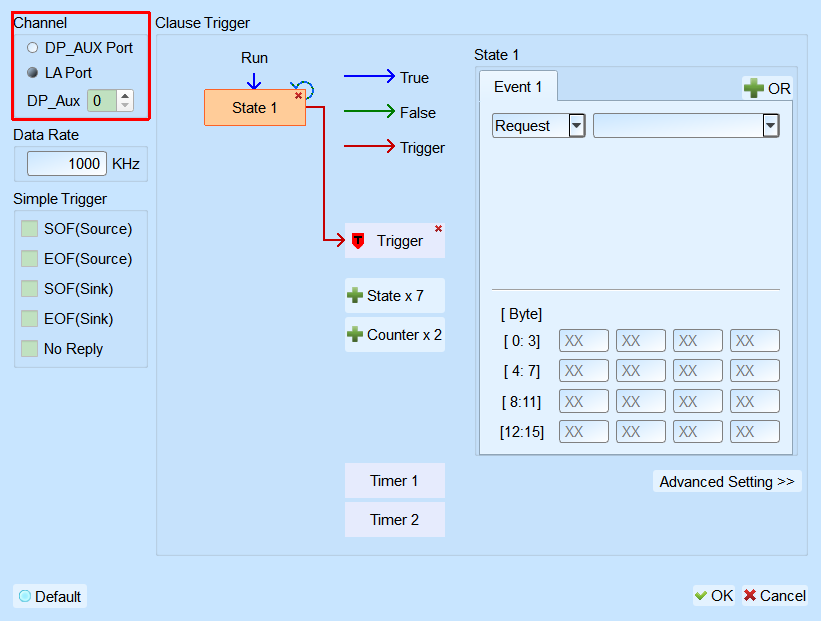821x621 pixels.
Task: Reset settings with the Default button
Action: 50,596
